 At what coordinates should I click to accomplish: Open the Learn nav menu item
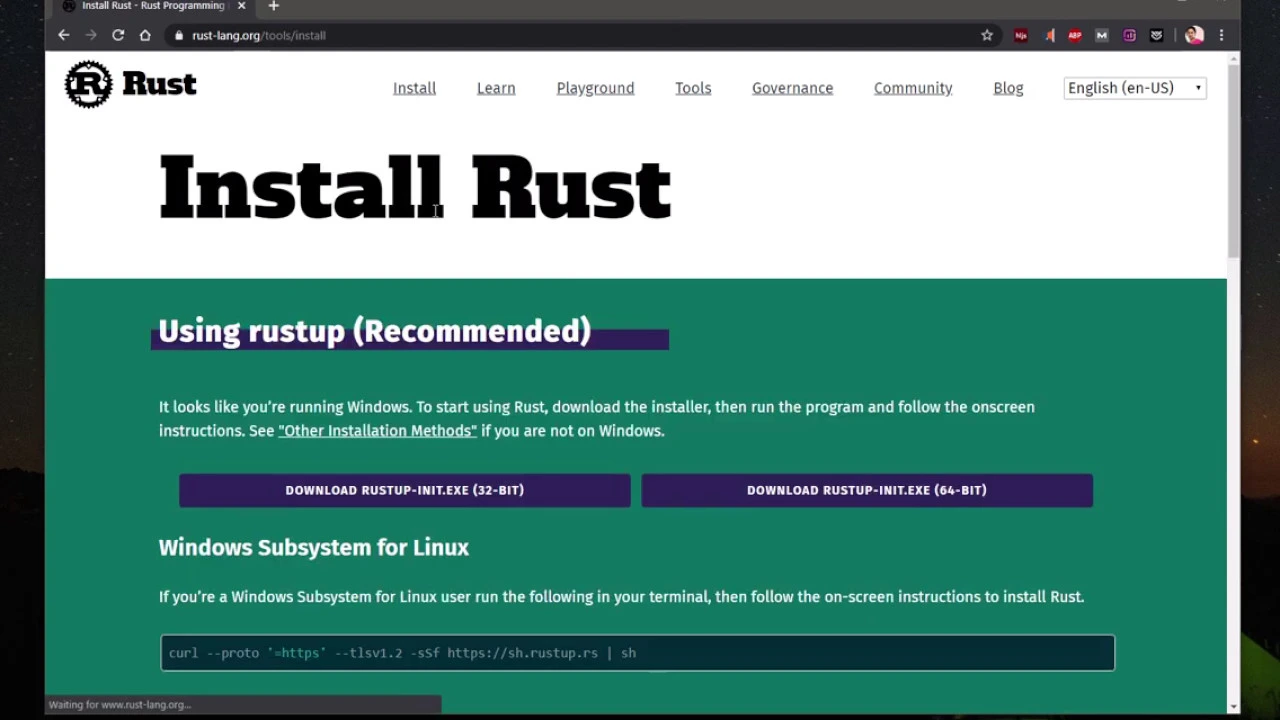click(x=496, y=88)
